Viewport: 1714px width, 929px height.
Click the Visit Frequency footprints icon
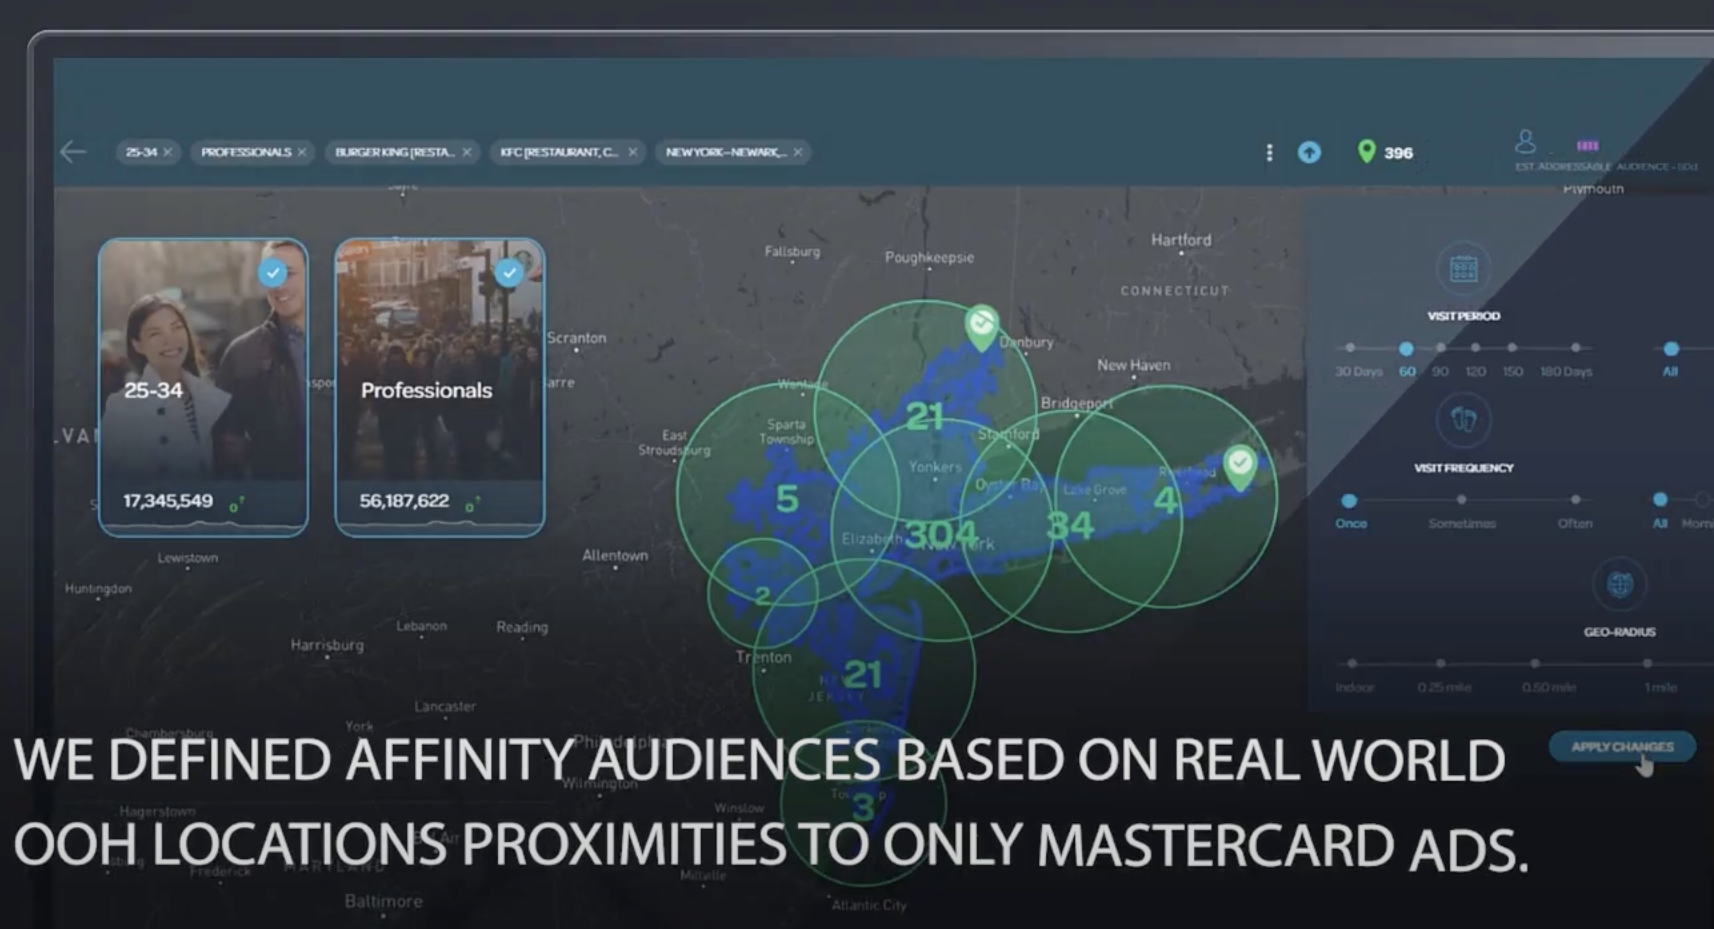point(1463,420)
